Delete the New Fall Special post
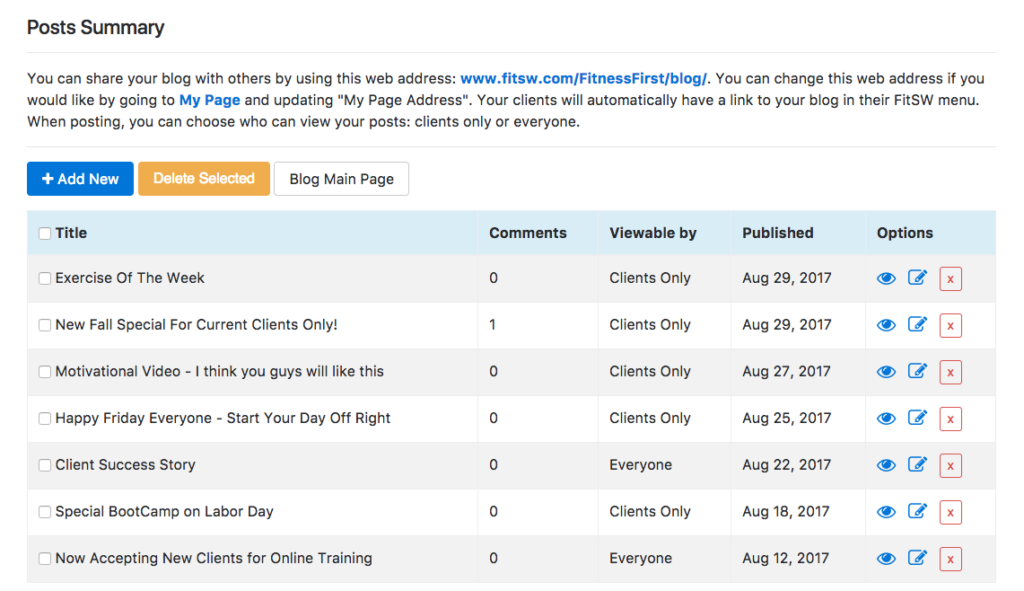Screen dimensions: 1024x591 (950, 325)
